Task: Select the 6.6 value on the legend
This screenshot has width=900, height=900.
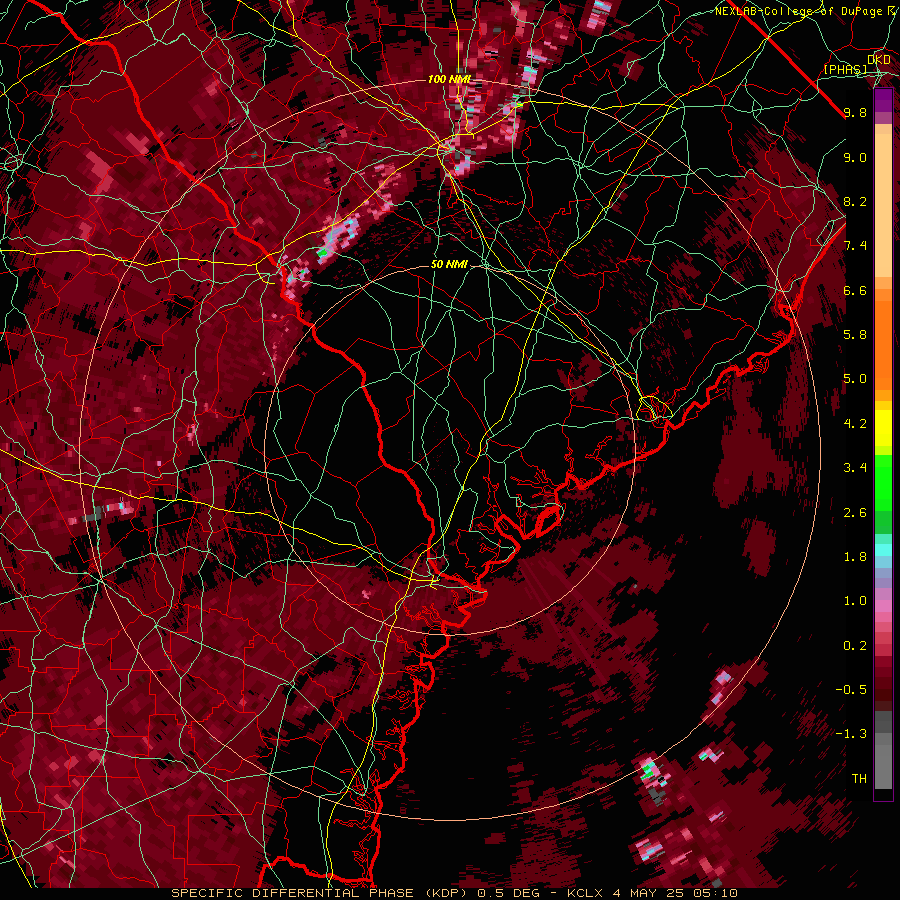Action: pyautogui.click(x=855, y=290)
